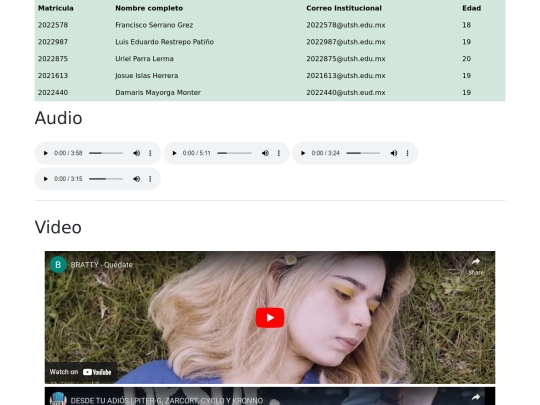Play the 5:11 audio track

coord(174,153)
